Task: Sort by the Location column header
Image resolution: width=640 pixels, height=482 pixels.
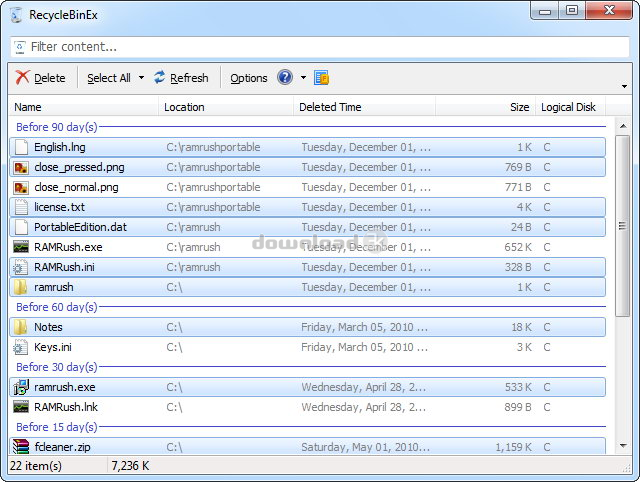Action: 226,107
